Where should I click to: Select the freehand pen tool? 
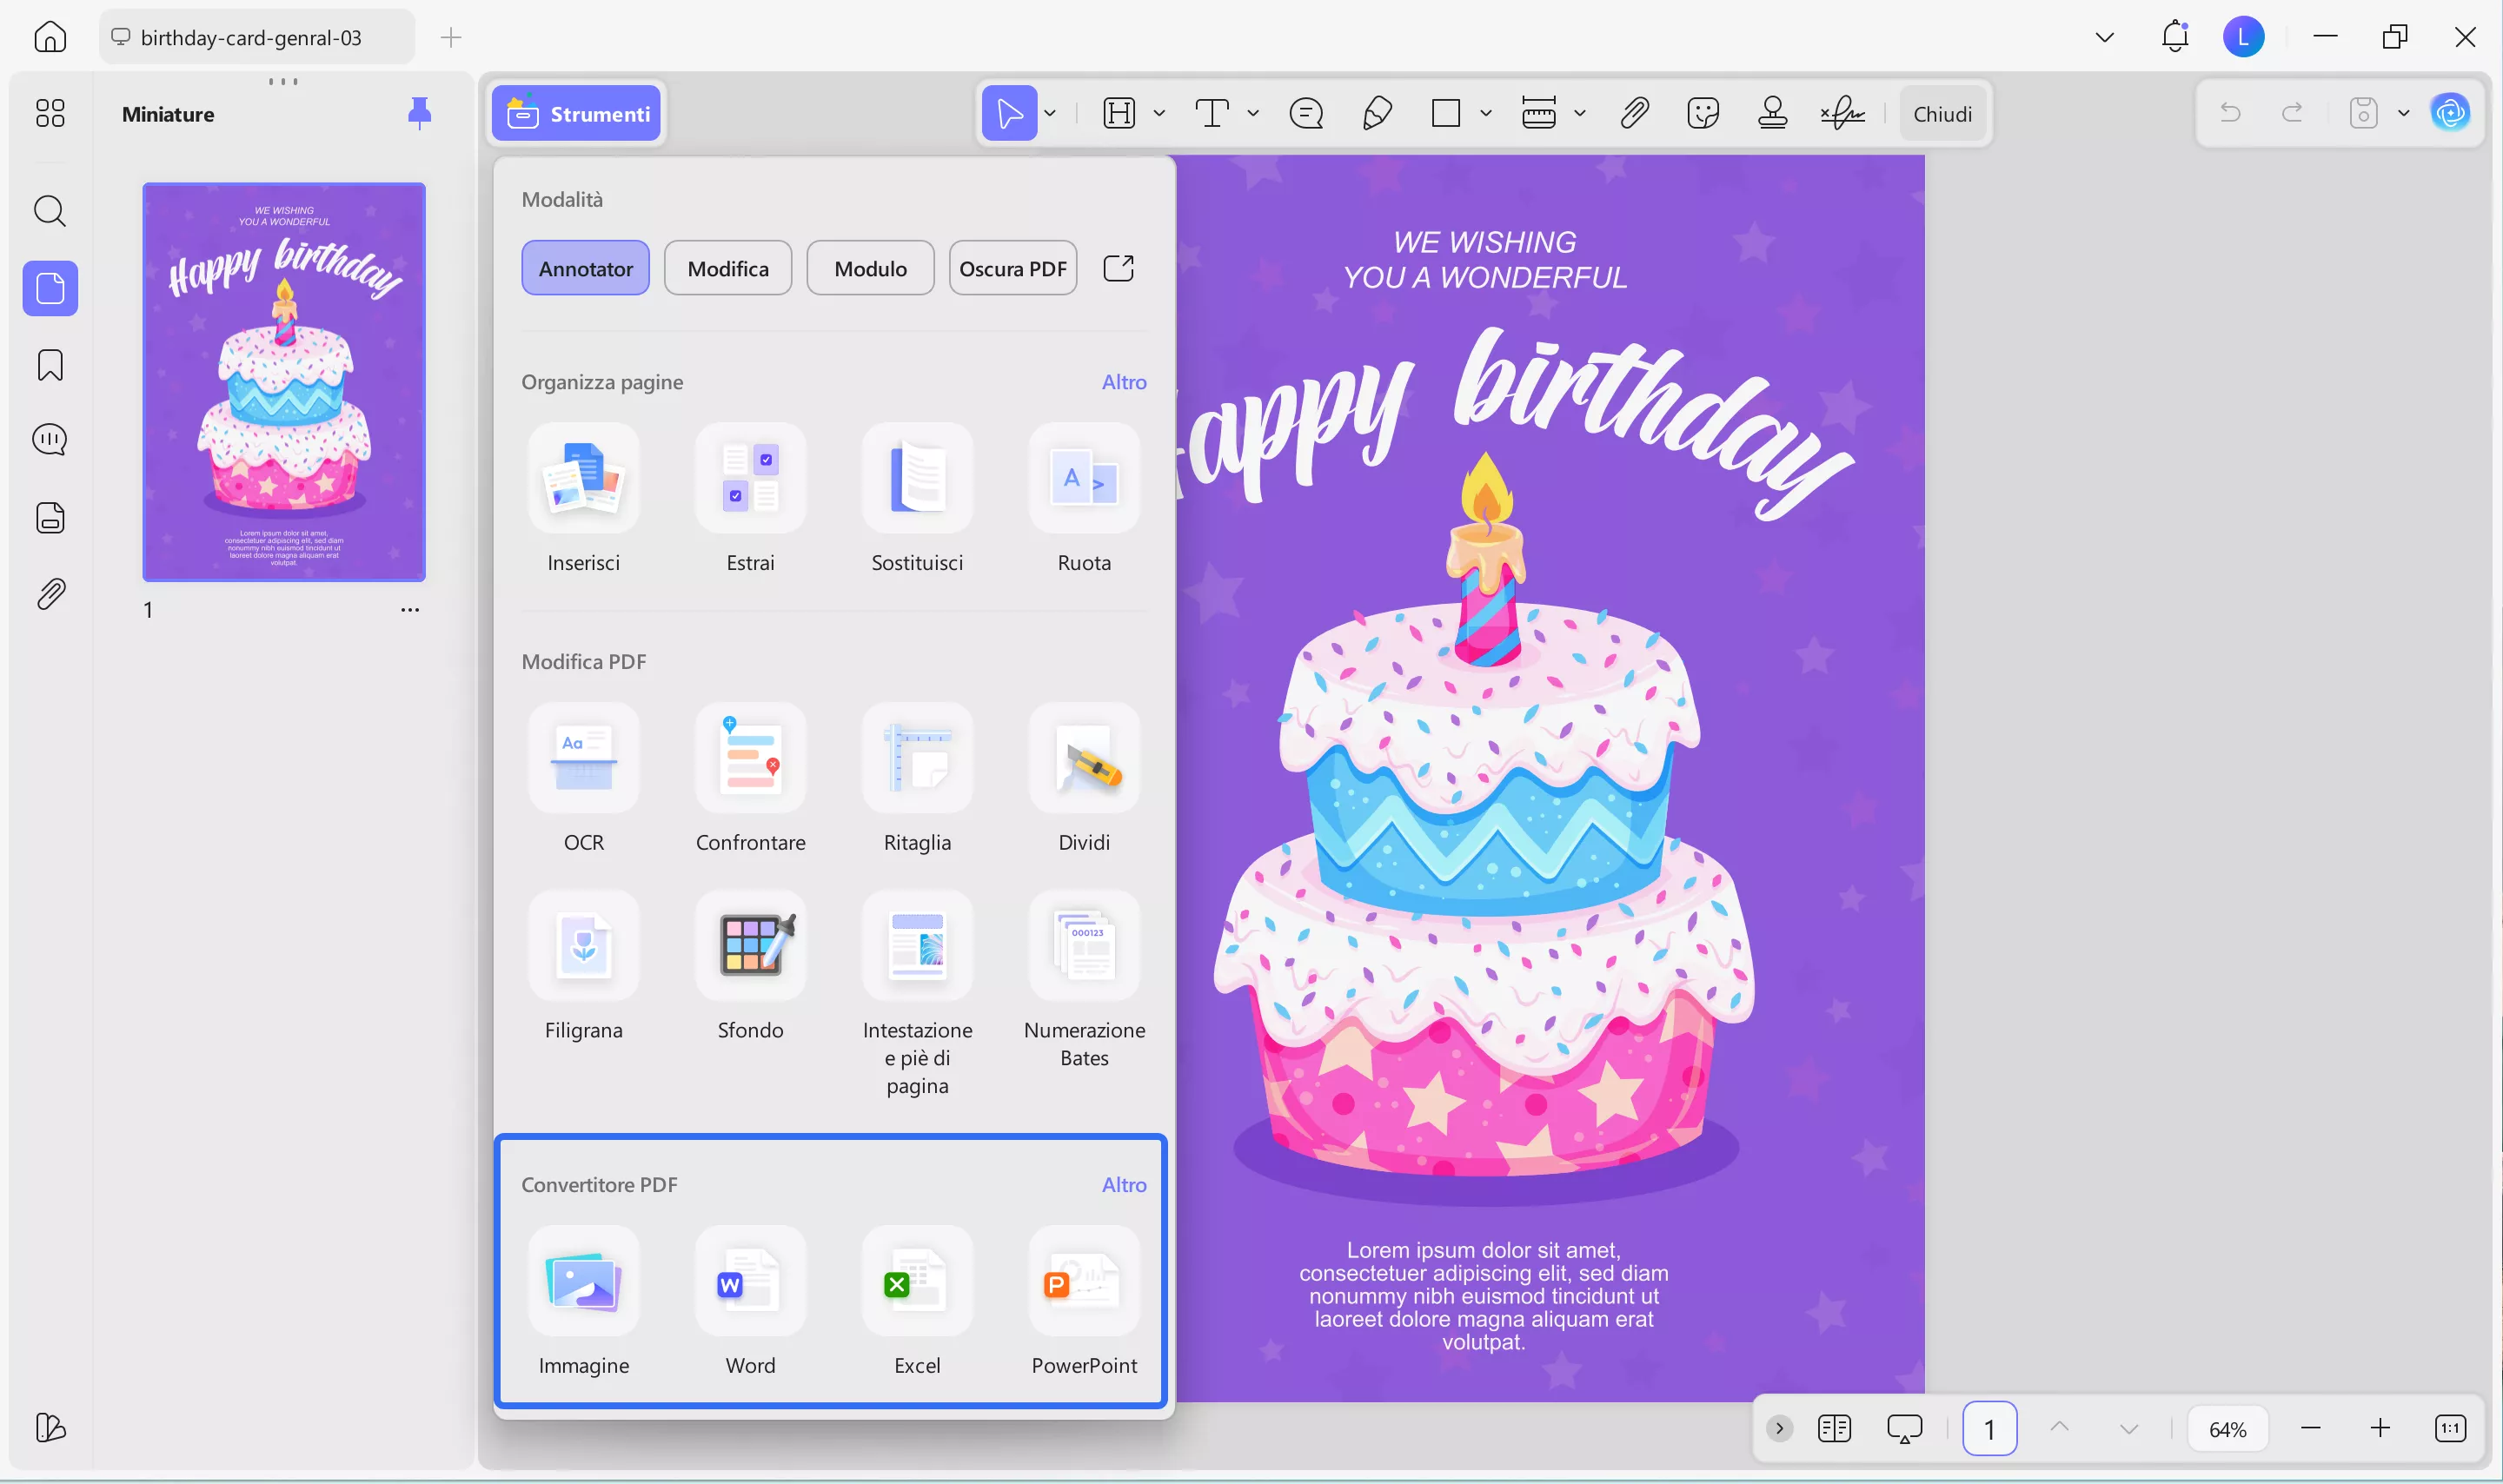tap(1375, 113)
